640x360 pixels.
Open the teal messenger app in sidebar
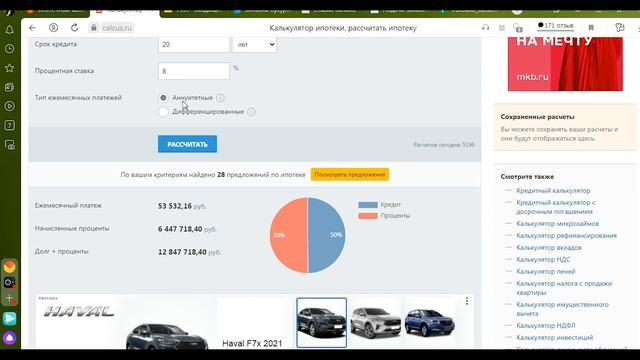tap(9, 318)
